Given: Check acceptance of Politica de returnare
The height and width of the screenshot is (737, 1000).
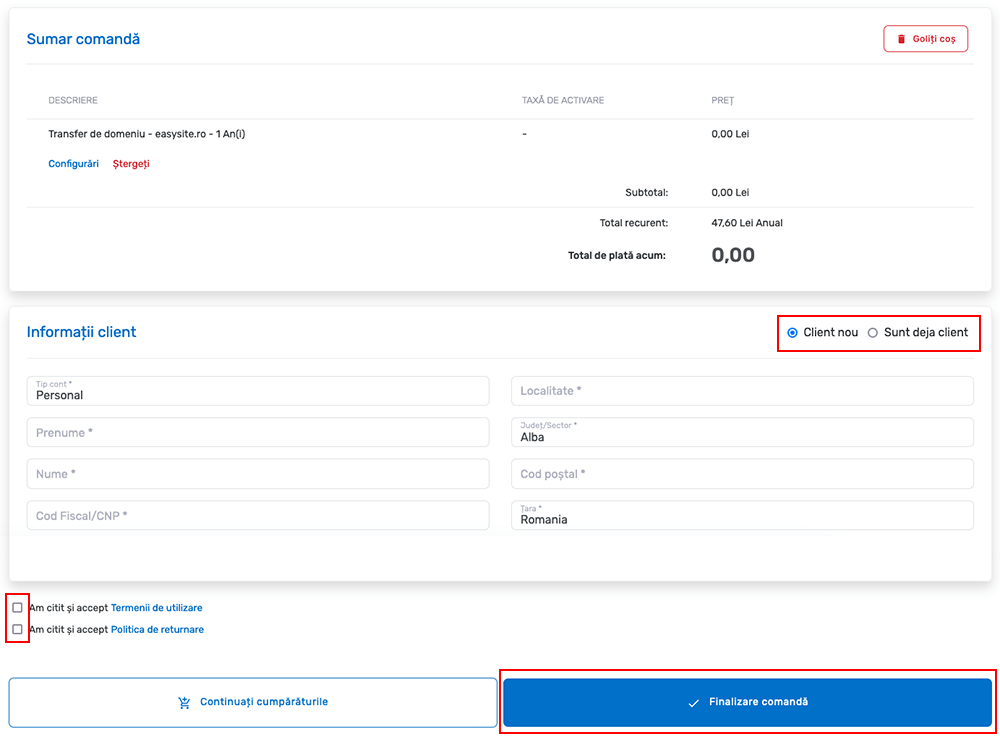Looking at the screenshot, I should click(x=17, y=629).
